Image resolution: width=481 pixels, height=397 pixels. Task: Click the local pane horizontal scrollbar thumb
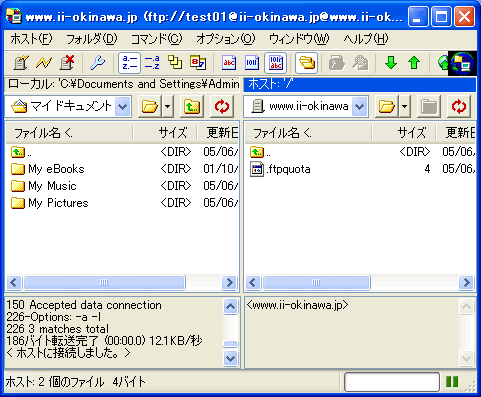(x=104, y=283)
